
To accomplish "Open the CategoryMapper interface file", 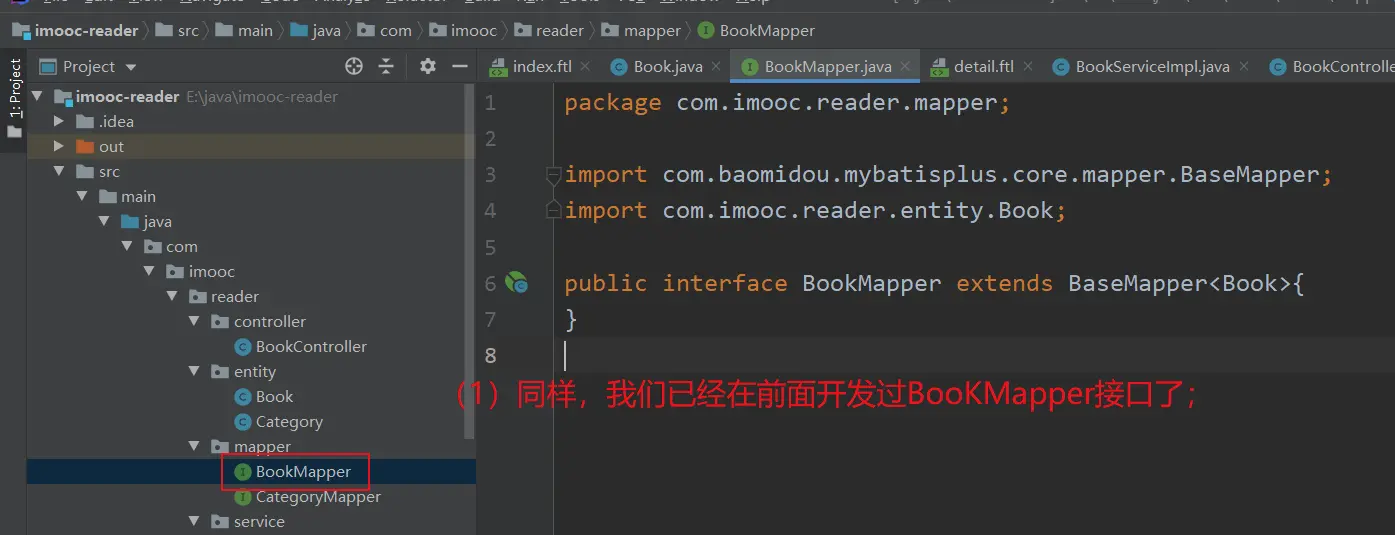I will click(x=317, y=497).
